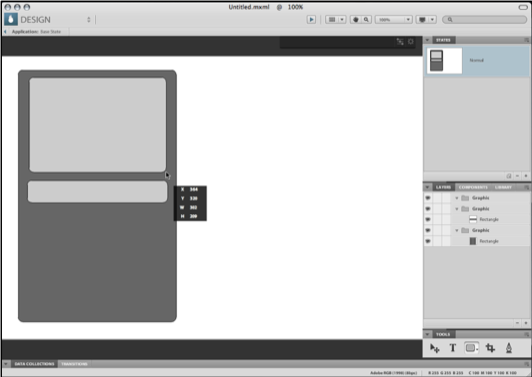Open the Tools panel options menu

click(527, 334)
